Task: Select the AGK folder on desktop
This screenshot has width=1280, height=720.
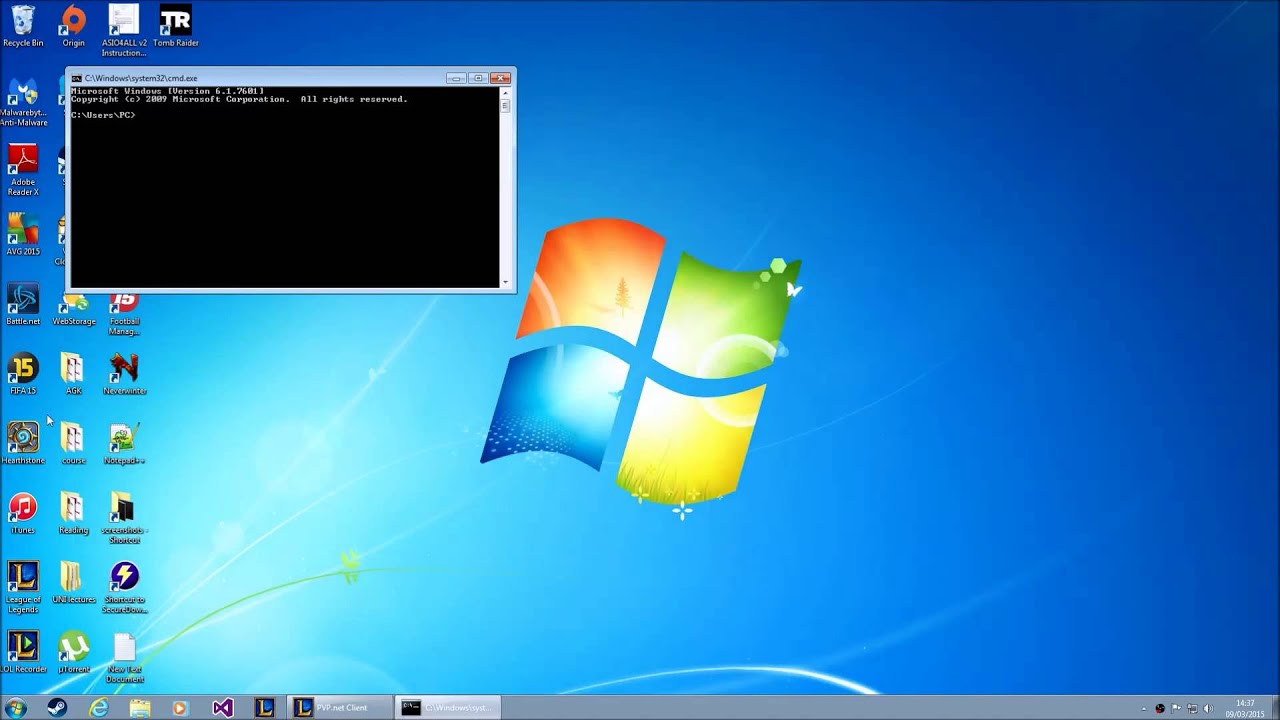Action: [x=73, y=375]
